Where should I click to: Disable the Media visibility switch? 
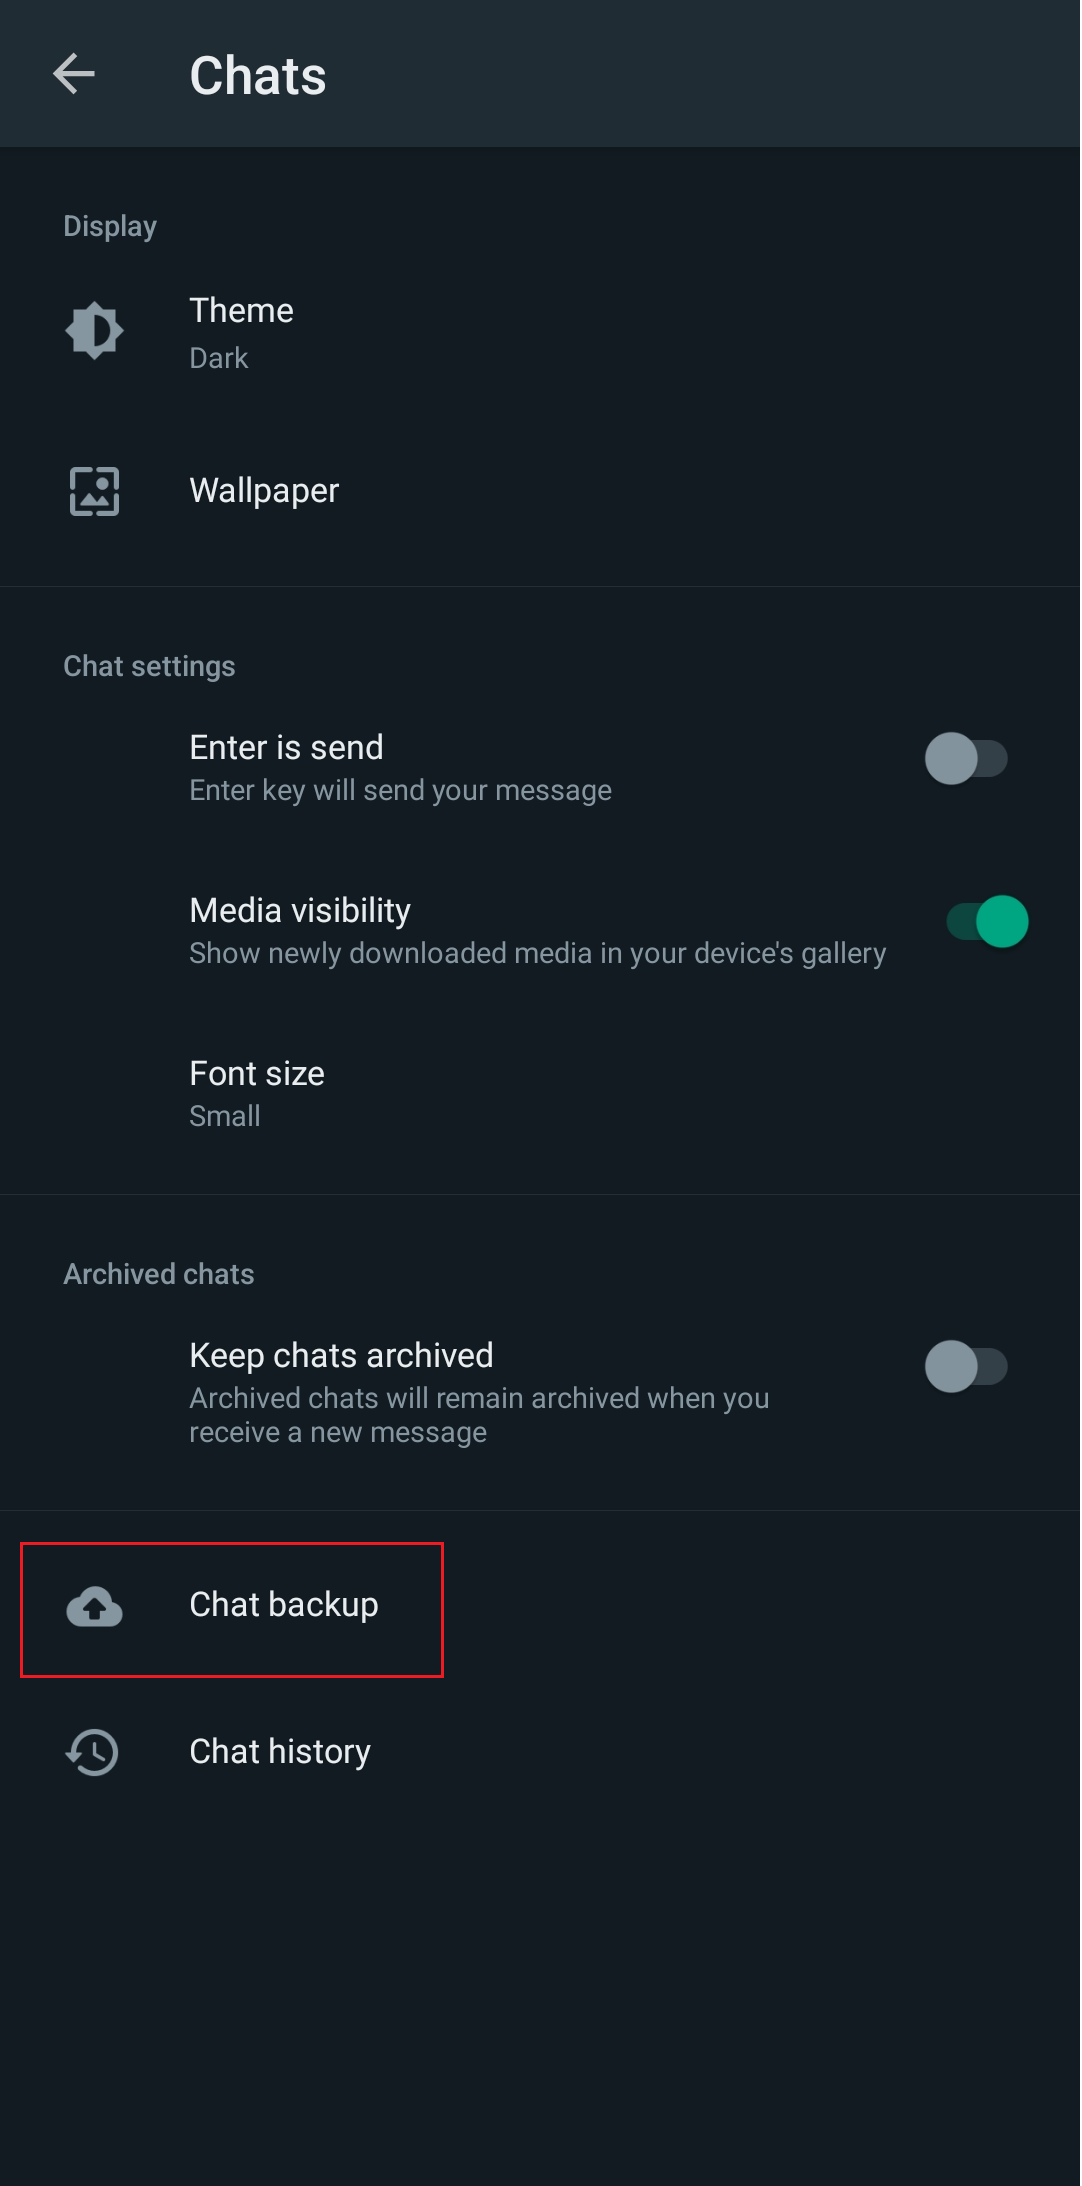[x=987, y=922]
